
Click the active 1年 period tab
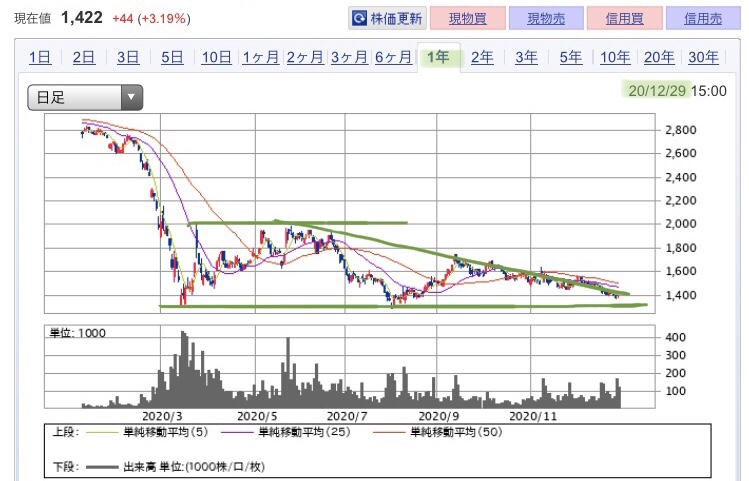click(438, 58)
